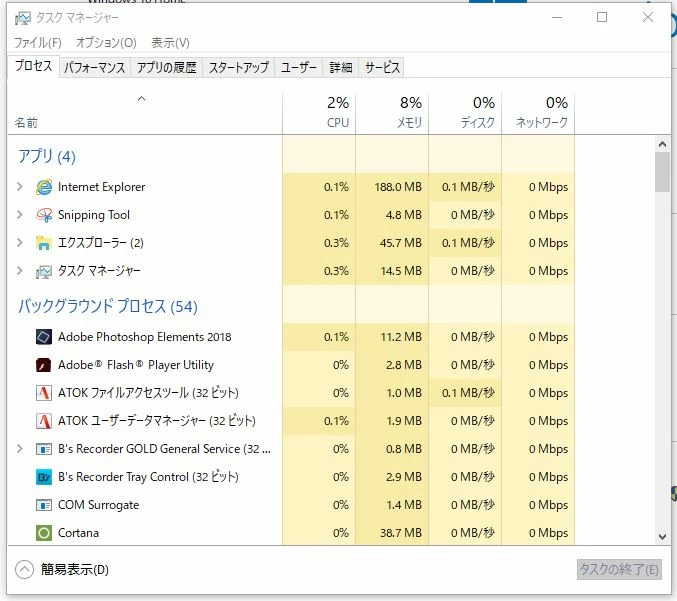The image size is (677, 601).
Task: Click the 簡易表示 up-arrow circle icon
Action: [25, 569]
